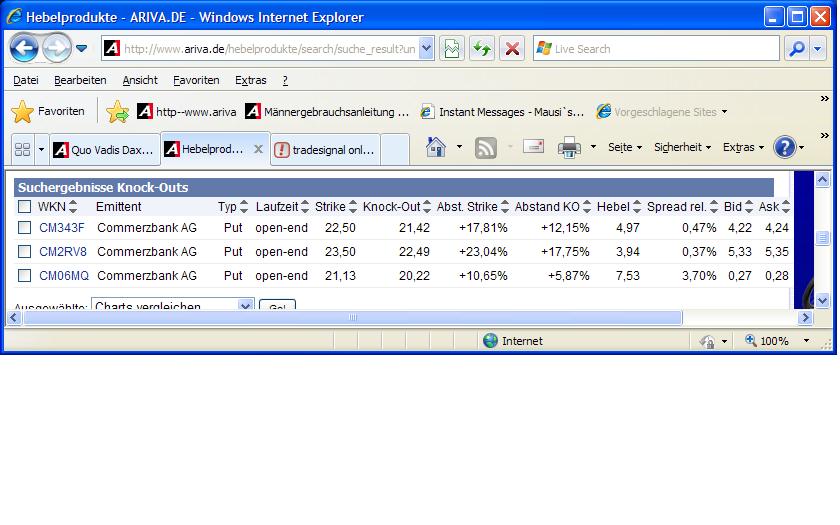Open the Datei menu
840x525 pixels.
(x=26, y=80)
